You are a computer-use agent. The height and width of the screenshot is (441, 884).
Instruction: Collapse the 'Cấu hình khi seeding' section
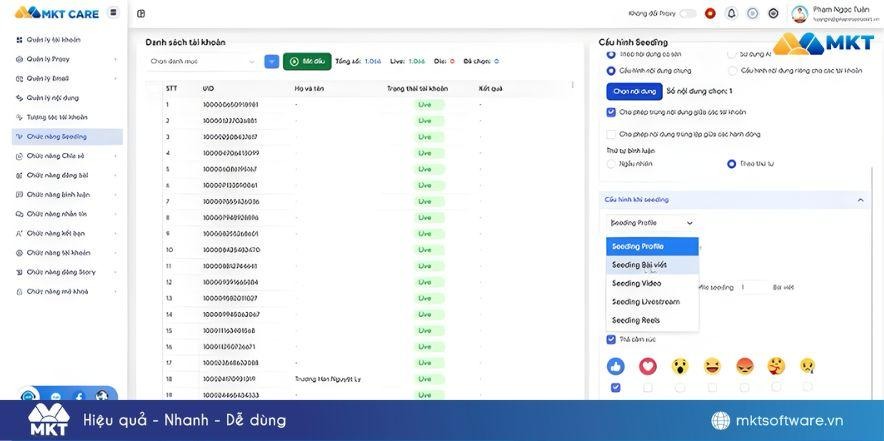(860, 200)
